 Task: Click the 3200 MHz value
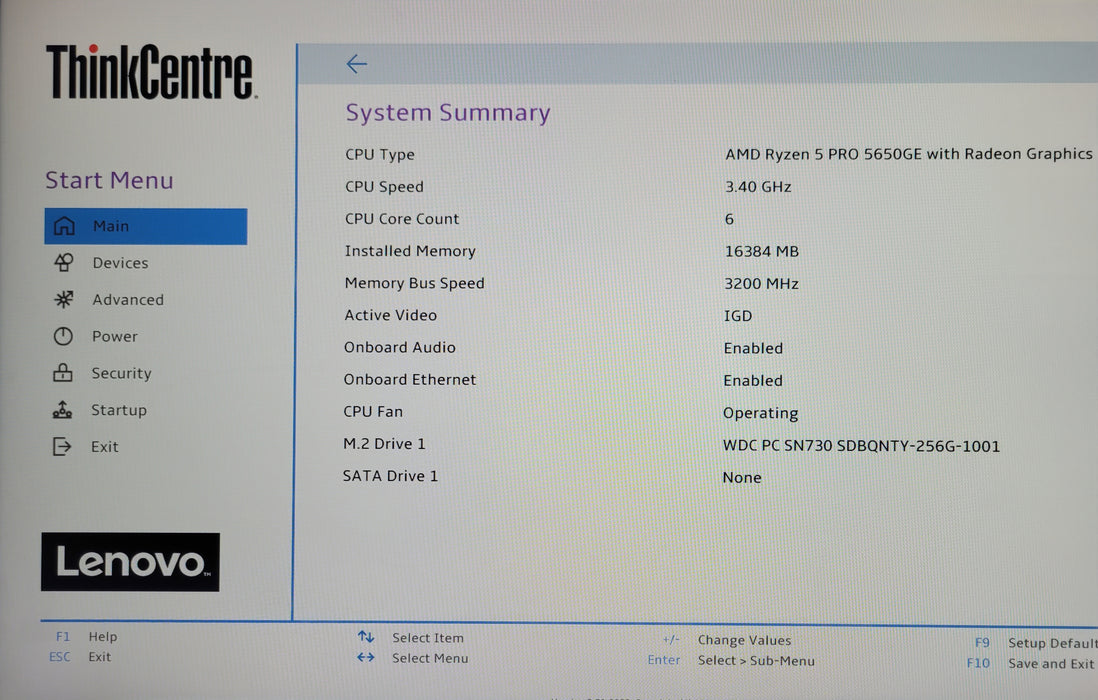pos(761,284)
